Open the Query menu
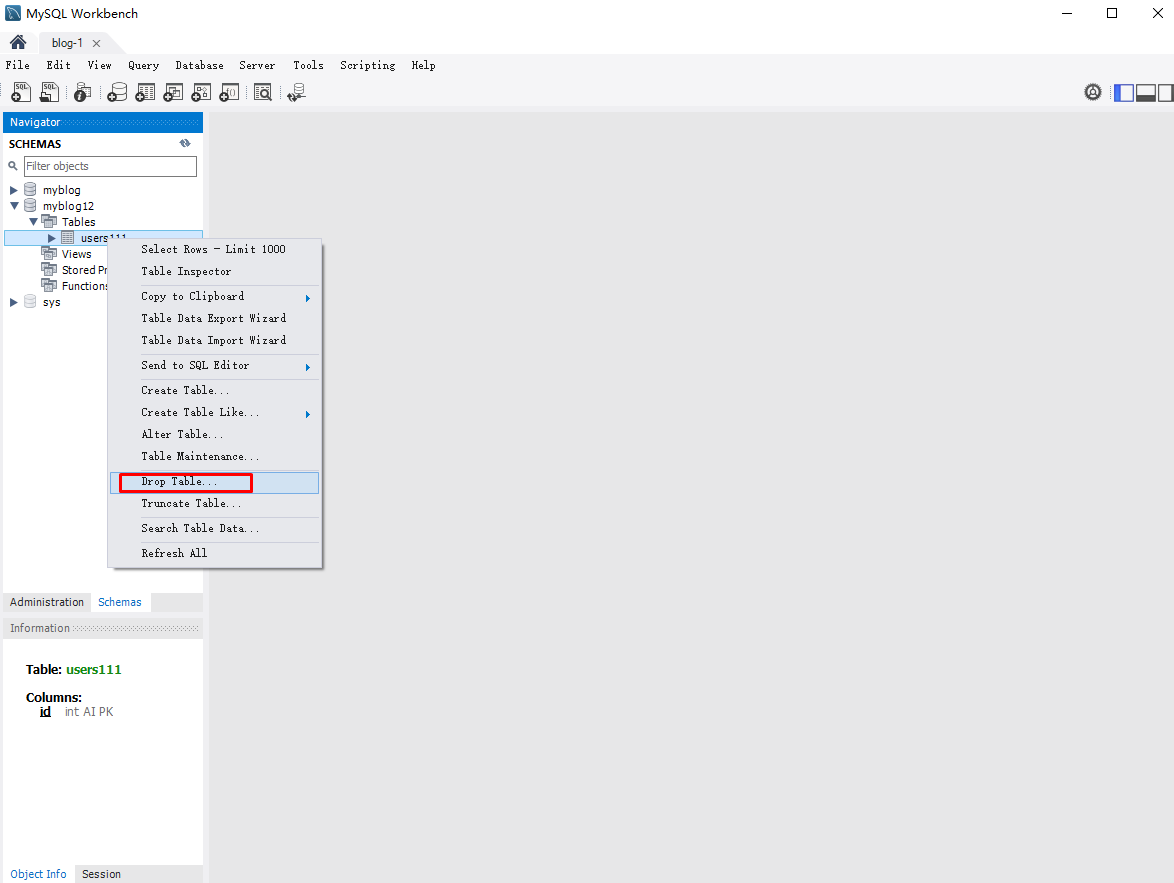The height and width of the screenshot is (883, 1174). click(144, 65)
